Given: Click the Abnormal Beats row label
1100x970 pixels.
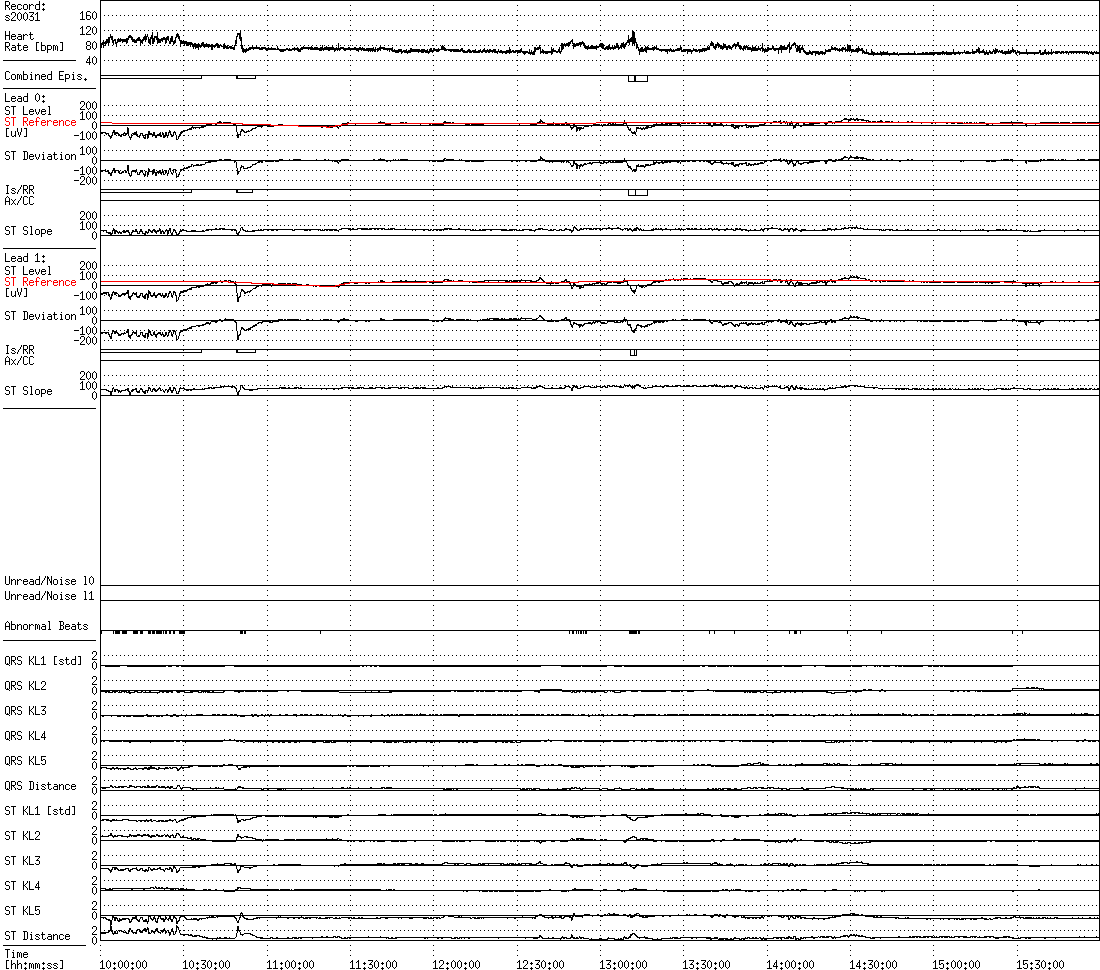Looking at the screenshot, I should [46, 626].
